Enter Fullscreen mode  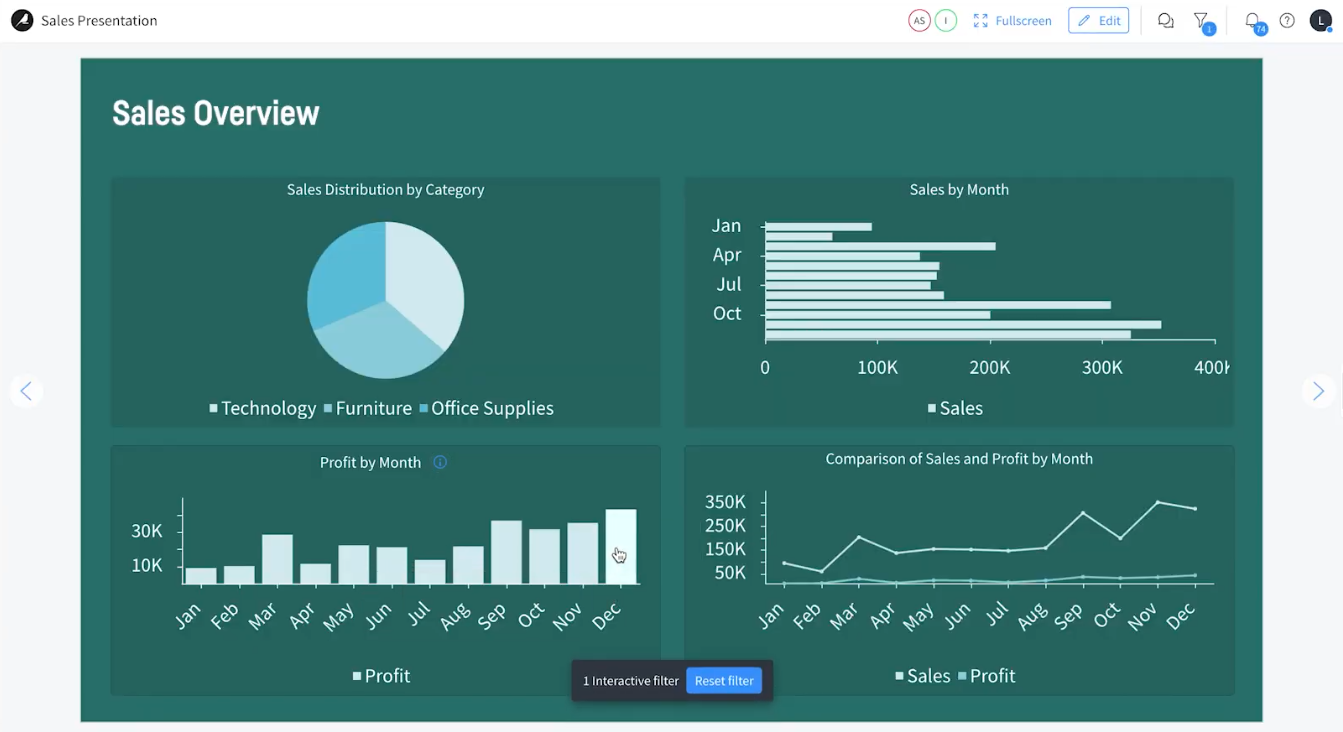coord(1012,21)
